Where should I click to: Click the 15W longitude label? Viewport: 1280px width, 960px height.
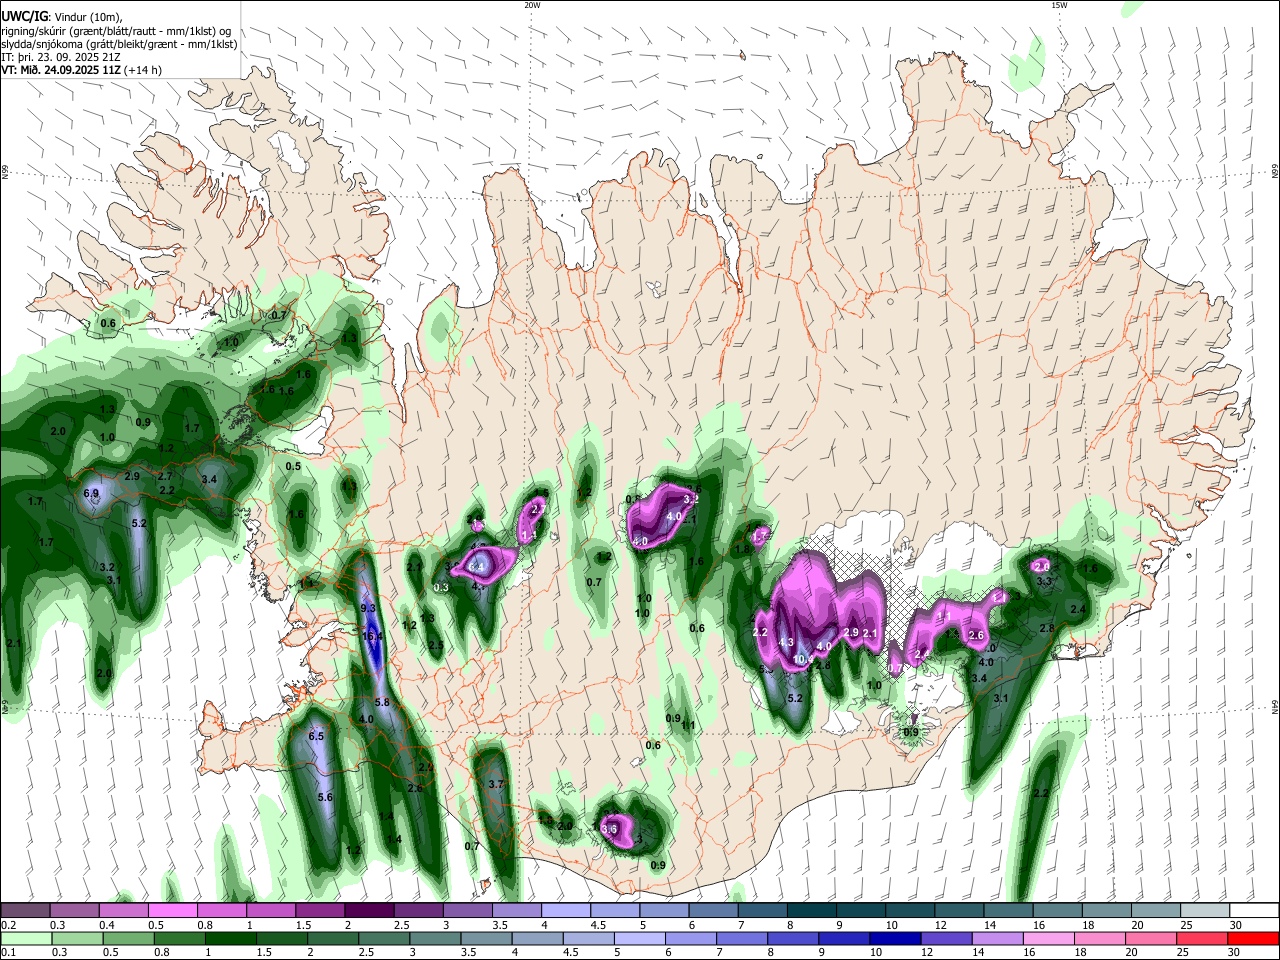pyautogui.click(x=1059, y=5)
